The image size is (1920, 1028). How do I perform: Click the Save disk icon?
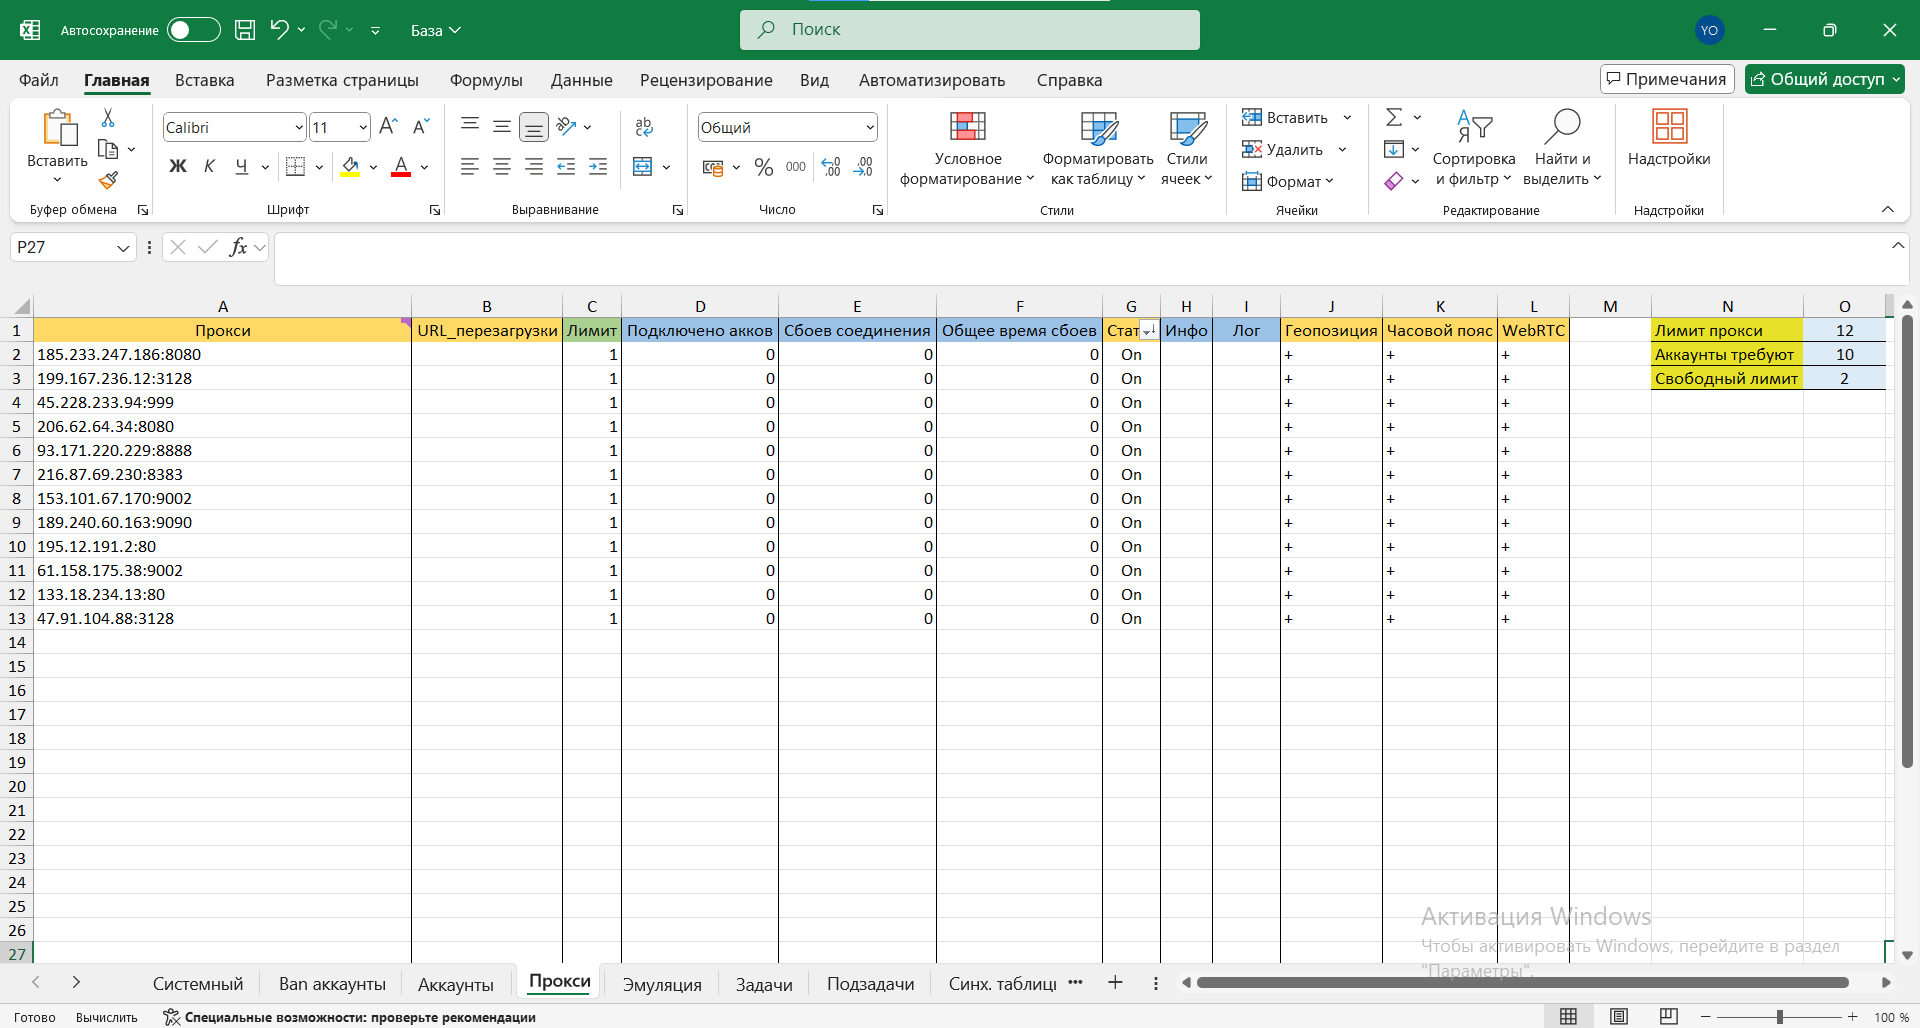click(x=245, y=30)
